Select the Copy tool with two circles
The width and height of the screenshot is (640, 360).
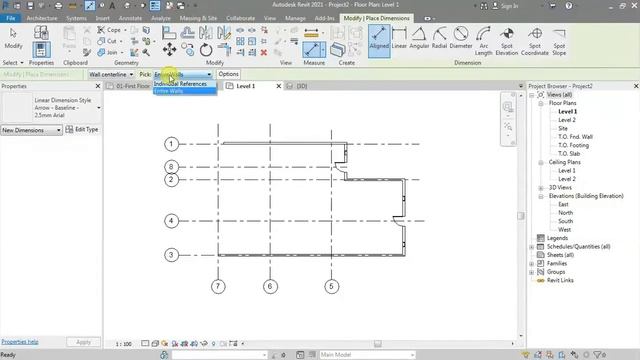(188, 50)
